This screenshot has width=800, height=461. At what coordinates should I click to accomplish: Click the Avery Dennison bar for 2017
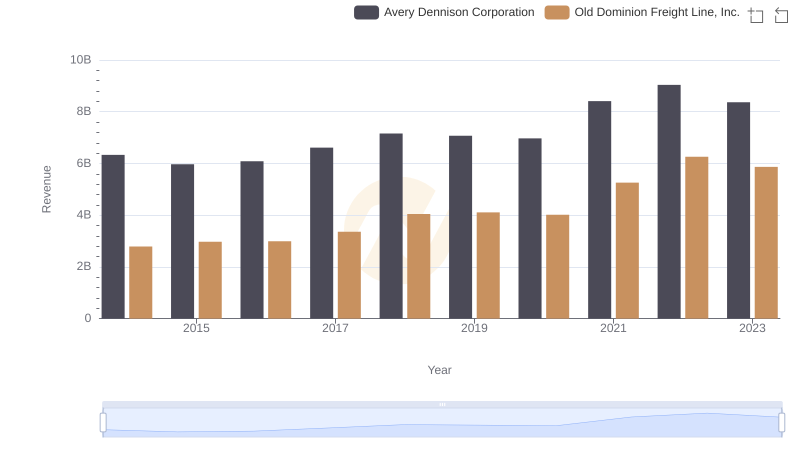(321, 233)
